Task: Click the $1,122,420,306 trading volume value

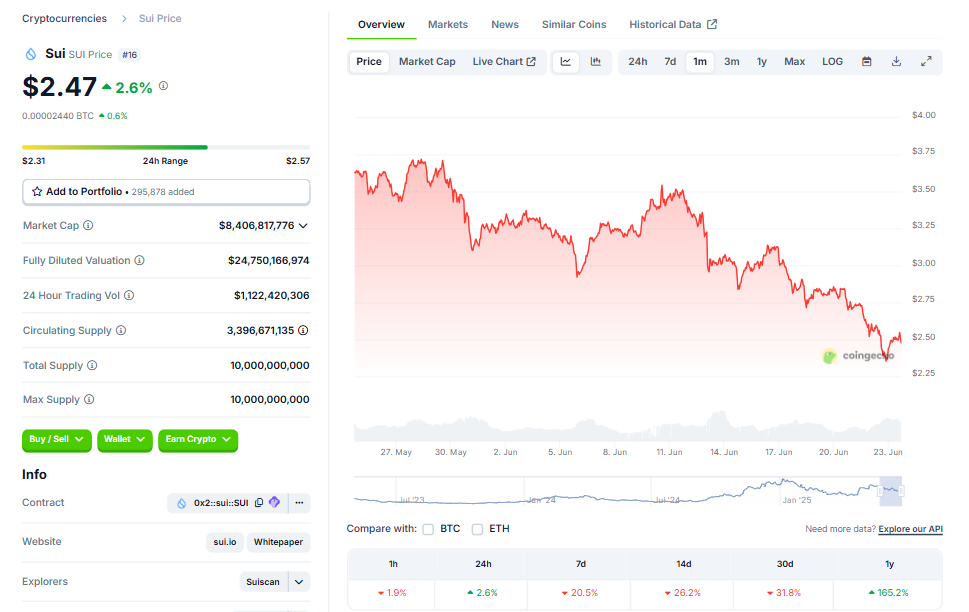Action: pyautogui.click(x=272, y=295)
